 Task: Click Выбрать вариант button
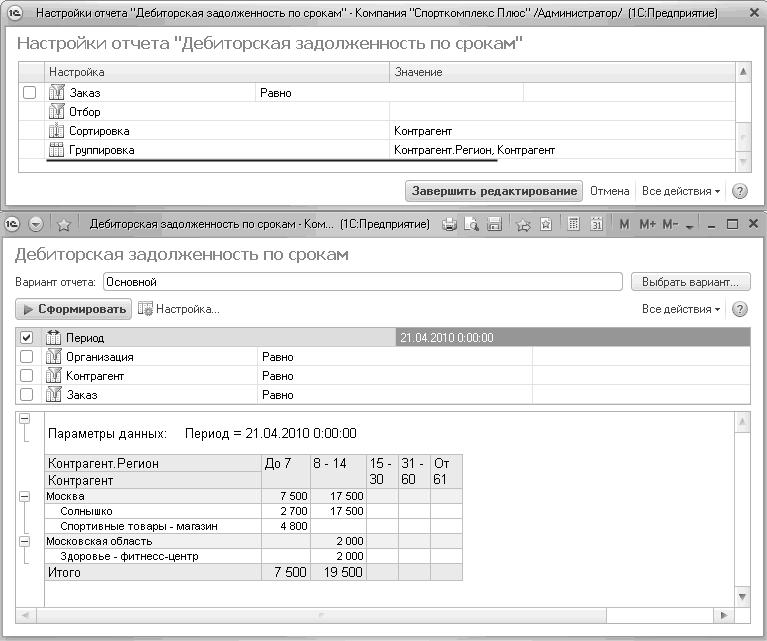tap(690, 282)
